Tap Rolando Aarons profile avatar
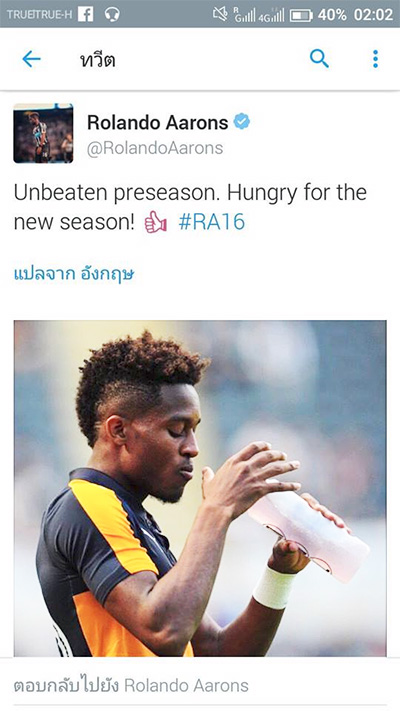The width and height of the screenshot is (400, 711). coord(43,133)
